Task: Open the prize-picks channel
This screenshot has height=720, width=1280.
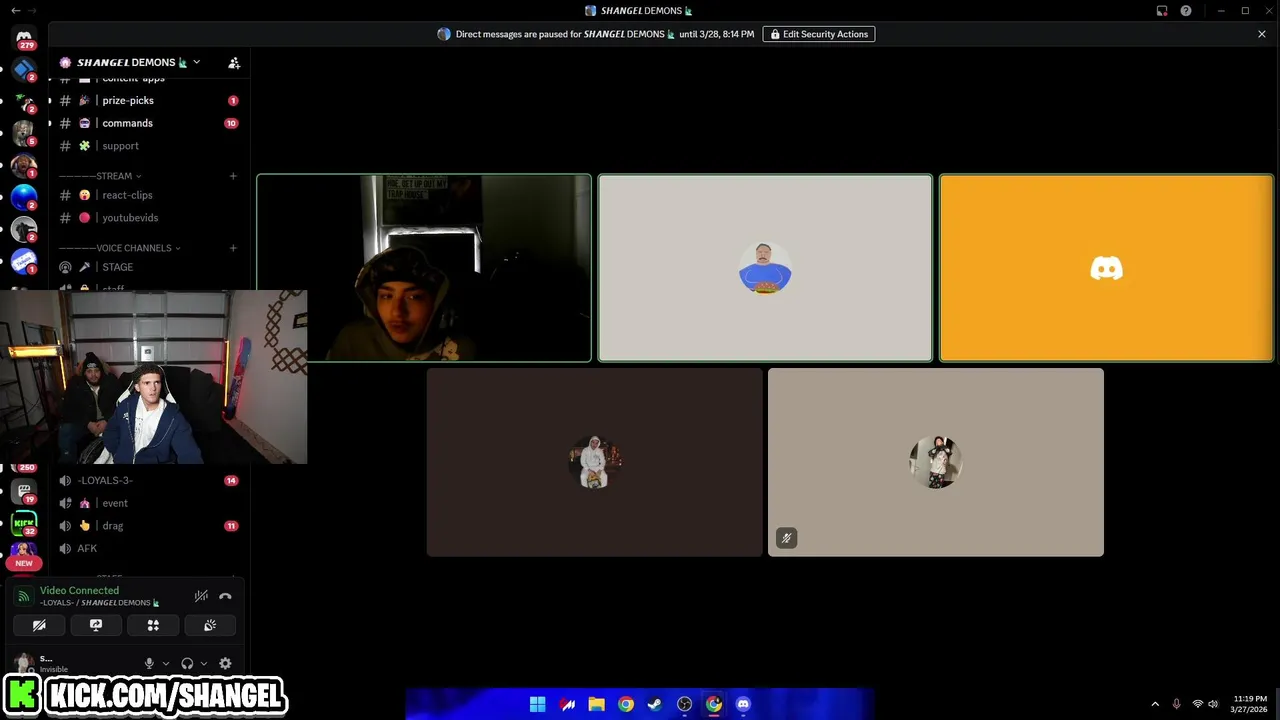Action: [148, 100]
